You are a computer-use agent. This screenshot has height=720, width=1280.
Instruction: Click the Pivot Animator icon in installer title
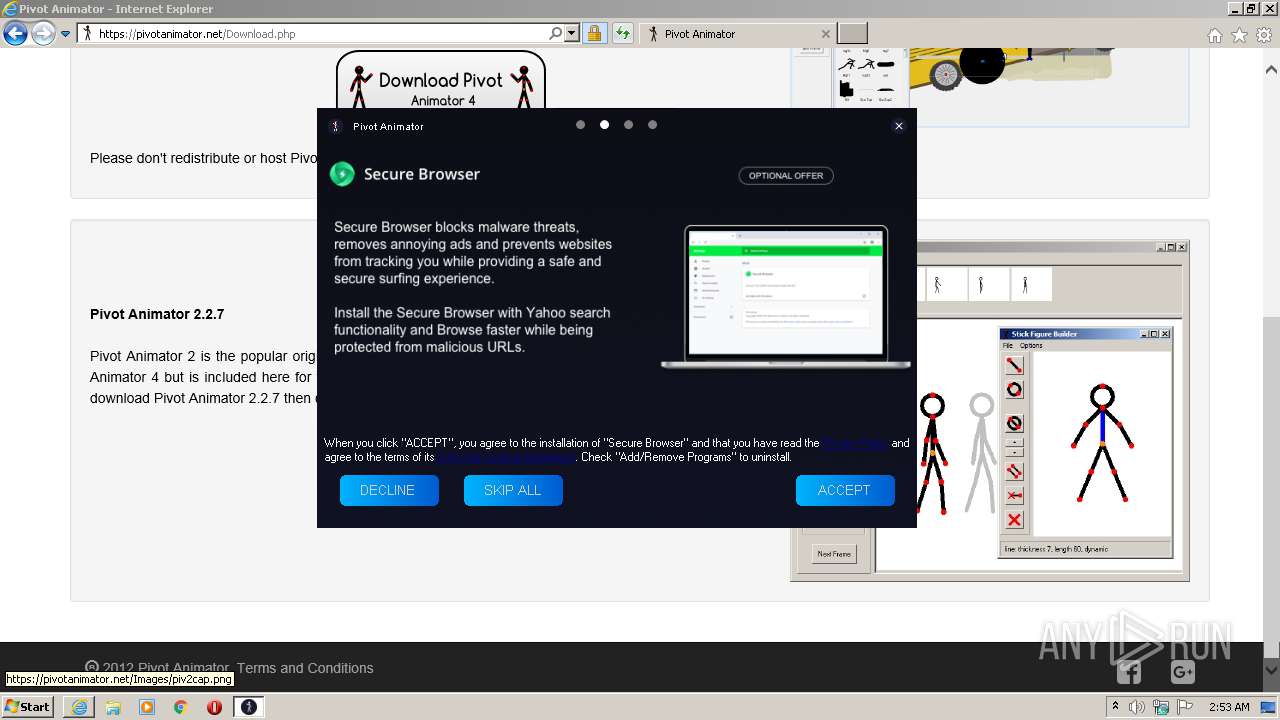pyautogui.click(x=336, y=126)
